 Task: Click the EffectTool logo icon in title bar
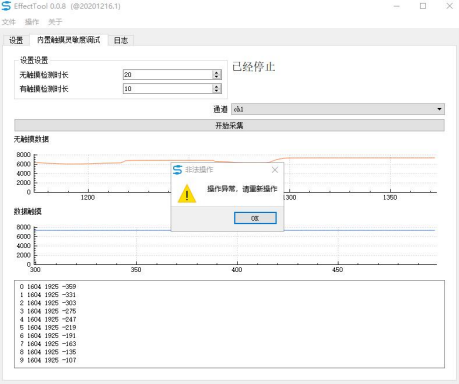6,6
